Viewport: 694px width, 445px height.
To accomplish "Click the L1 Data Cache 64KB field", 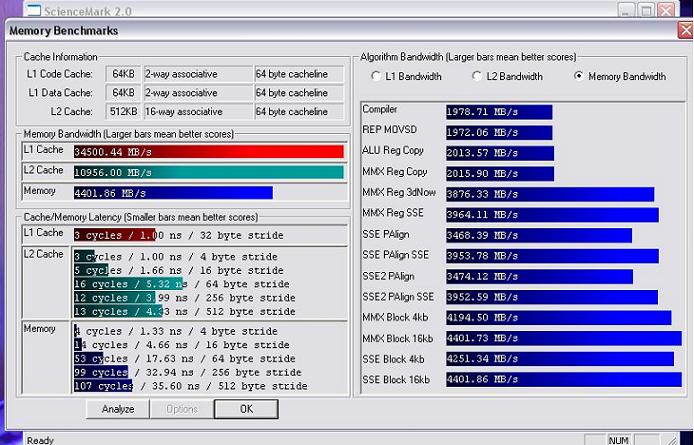I will [123, 93].
